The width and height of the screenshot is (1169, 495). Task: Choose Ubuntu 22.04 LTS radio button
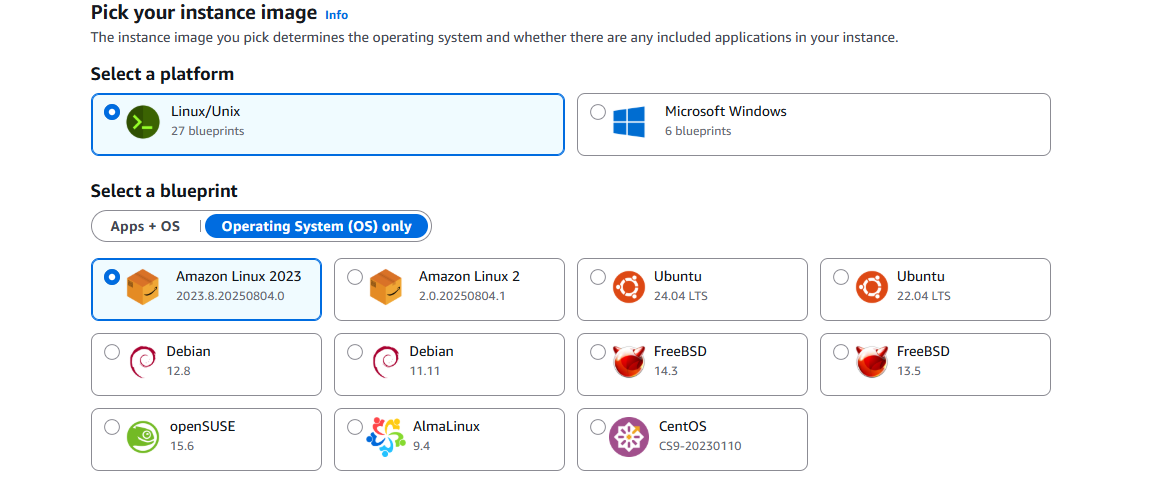(841, 277)
